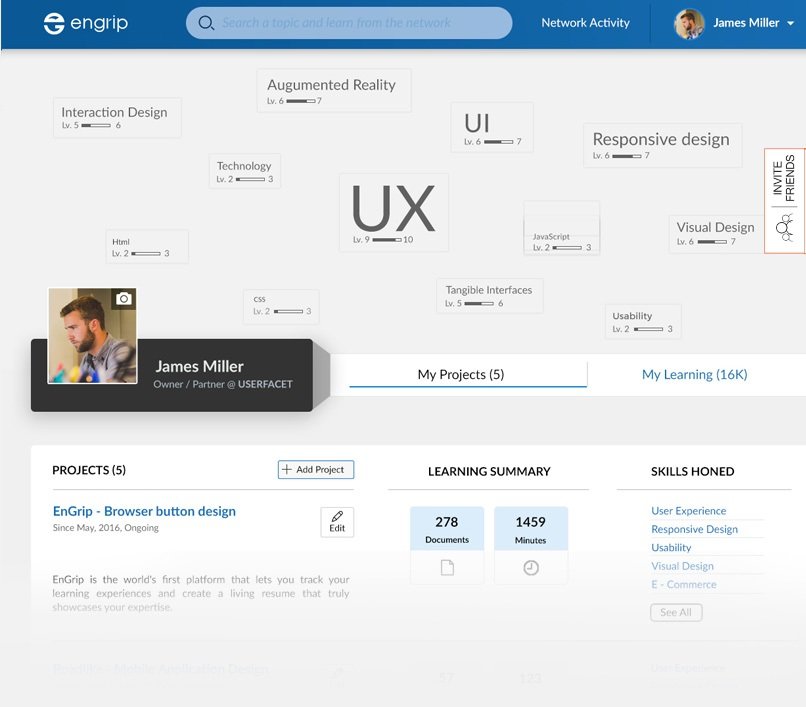This screenshot has width=806, height=707.
Task: Click the clock icon below the Minutes count
Action: tap(531, 567)
